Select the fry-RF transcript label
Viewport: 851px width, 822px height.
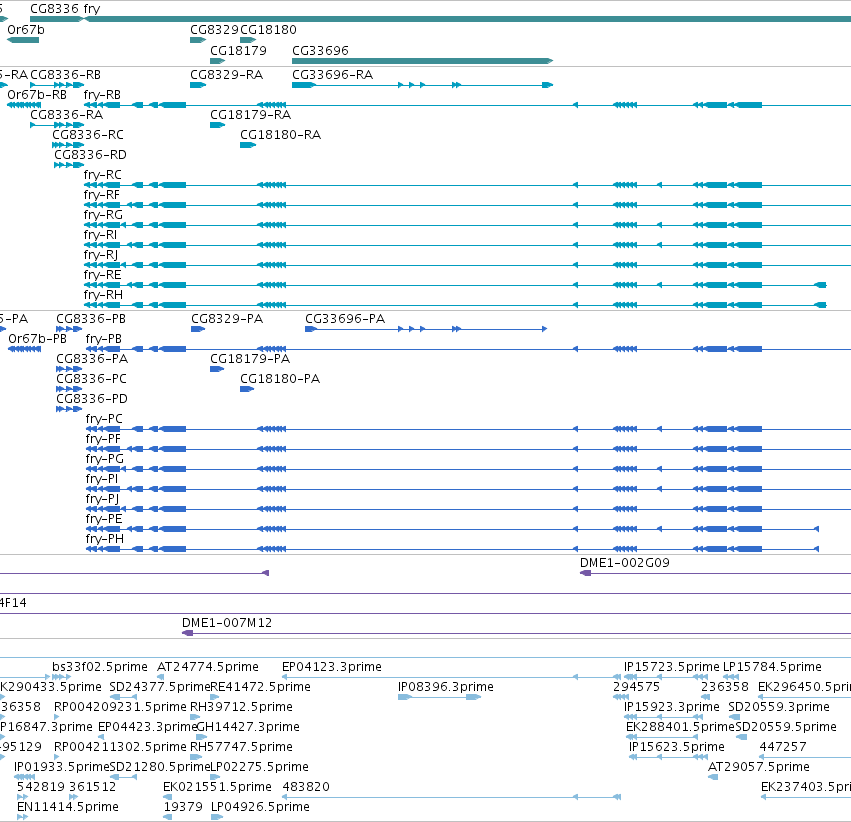[x=101, y=195]
